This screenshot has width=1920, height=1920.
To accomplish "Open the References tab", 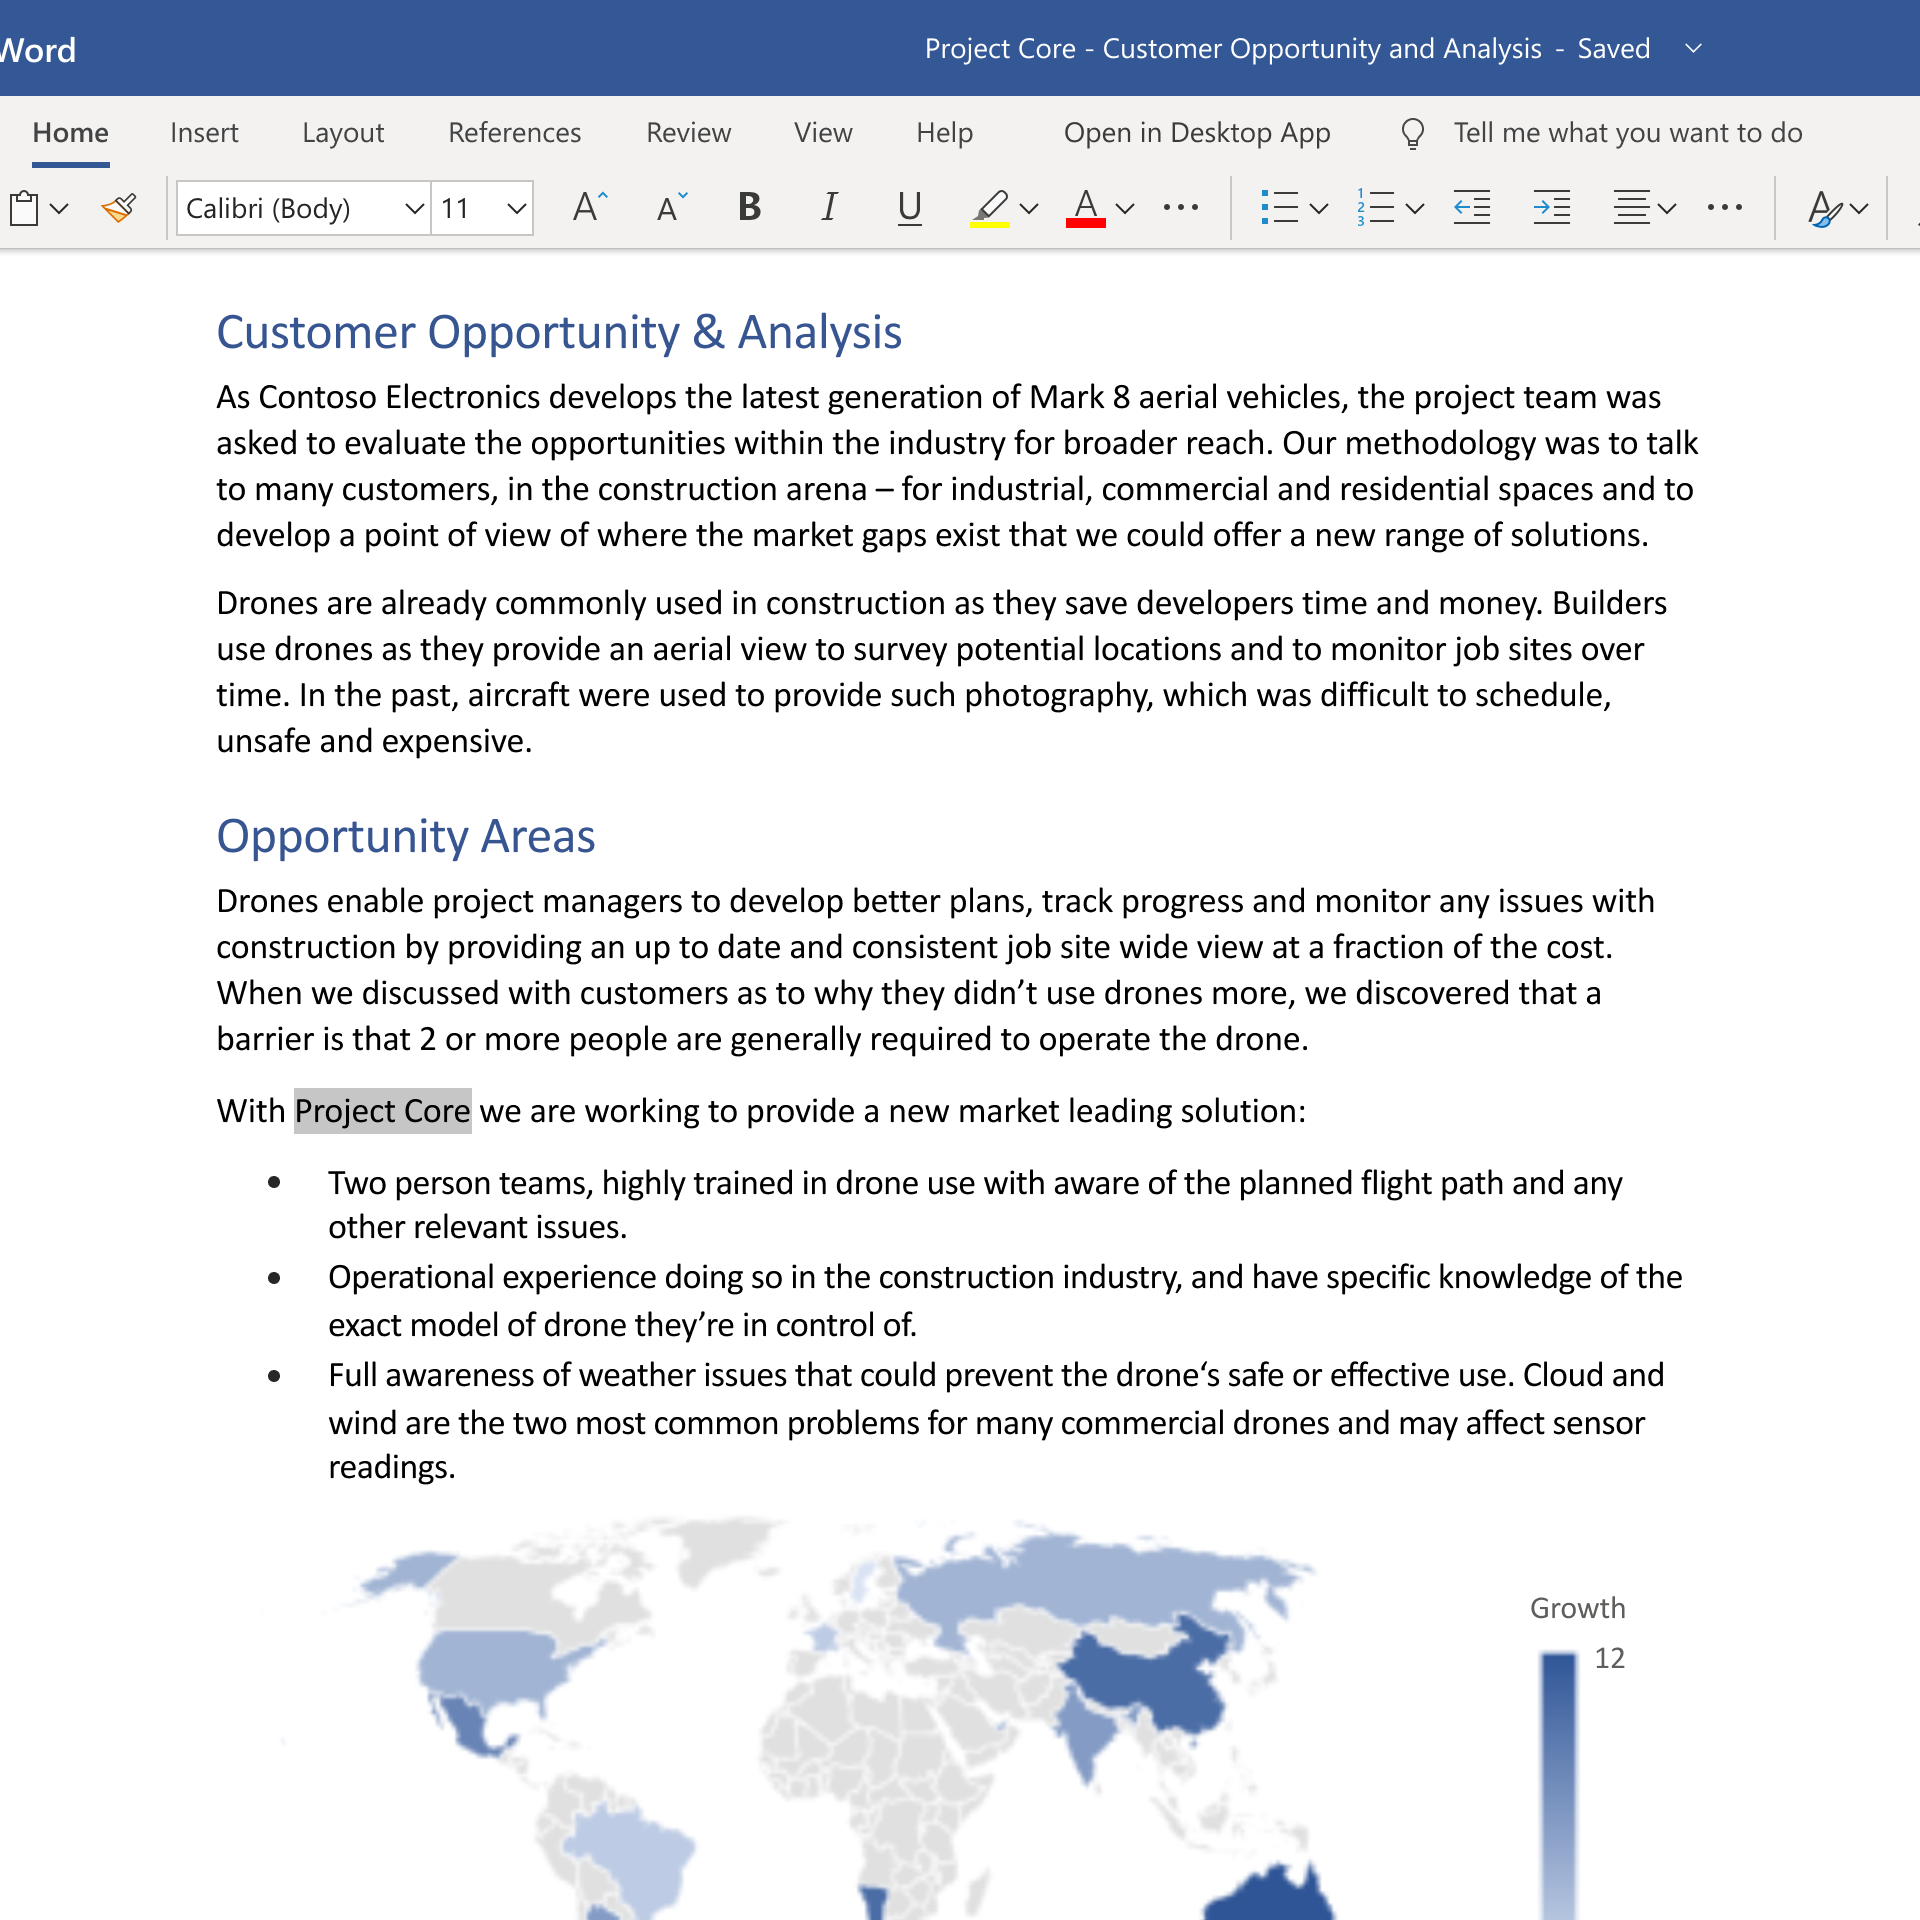I will coord(514,133).
